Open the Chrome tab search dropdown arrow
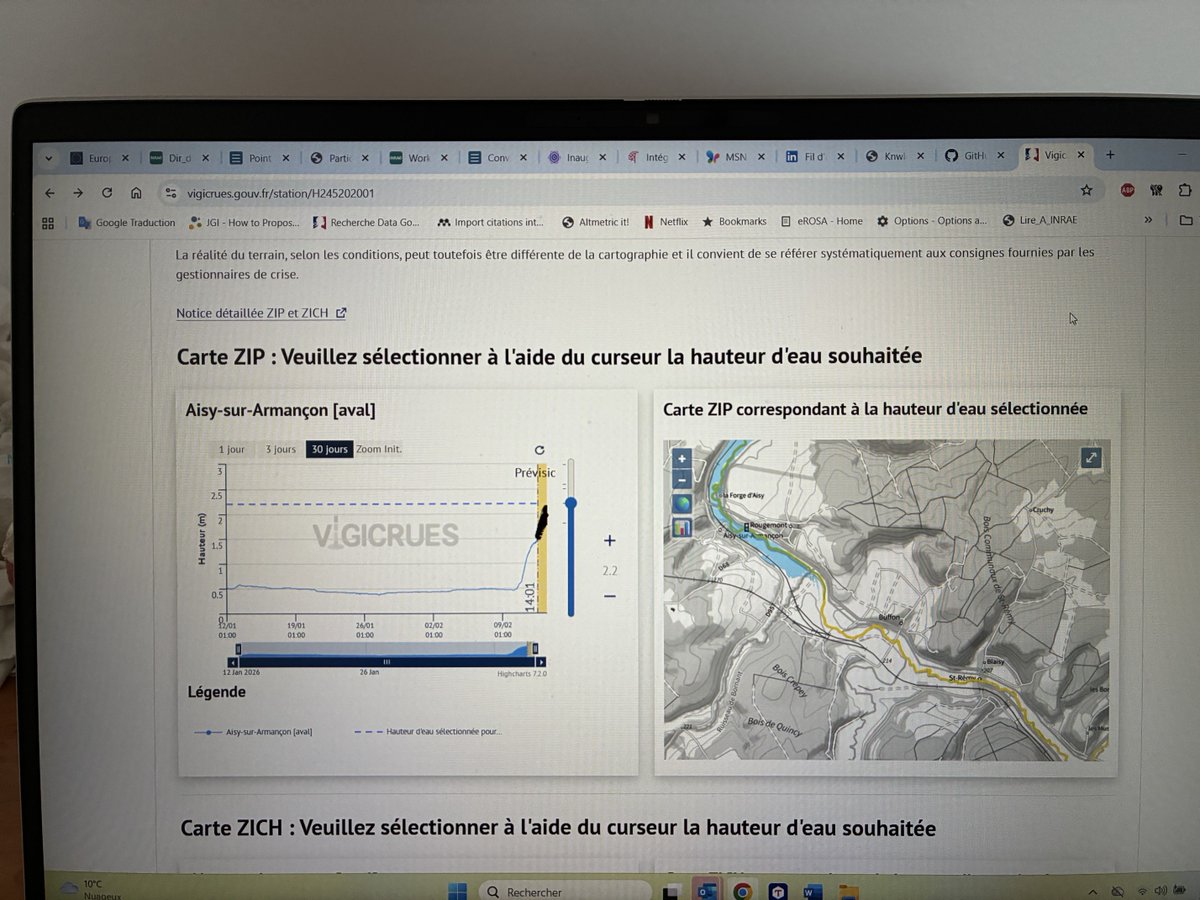 point(48,158)
